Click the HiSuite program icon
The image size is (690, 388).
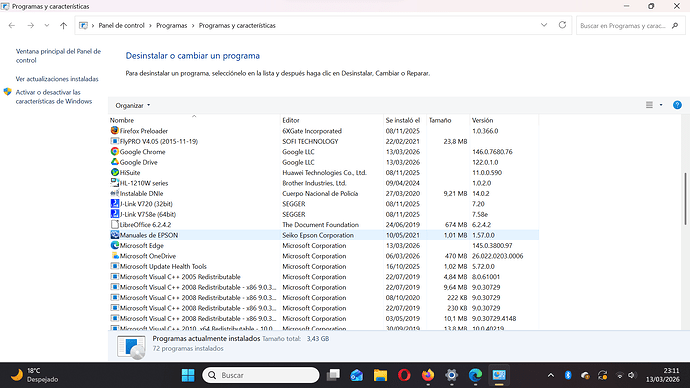[114, 172]
